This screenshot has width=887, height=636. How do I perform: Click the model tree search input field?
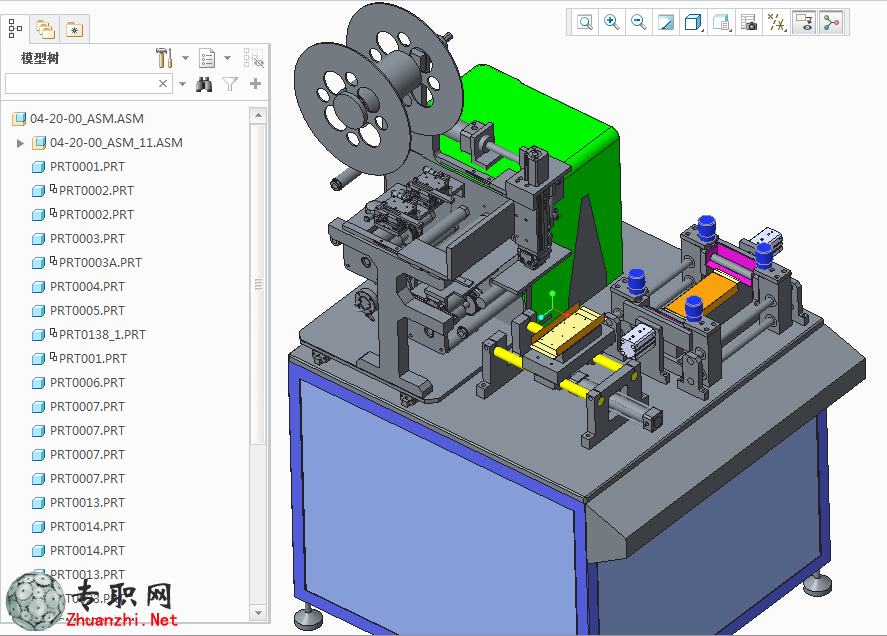[81, 84]
